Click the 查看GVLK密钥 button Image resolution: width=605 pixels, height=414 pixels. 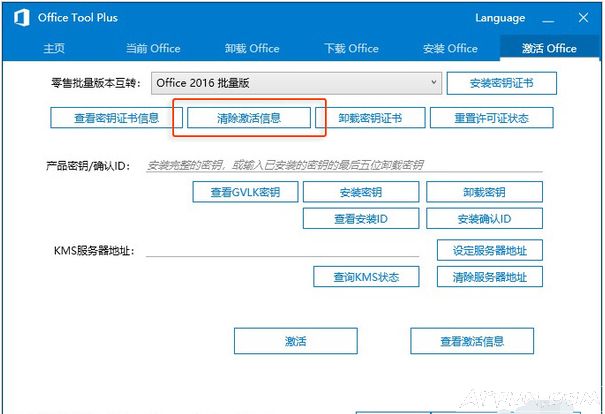click(245, 192)
